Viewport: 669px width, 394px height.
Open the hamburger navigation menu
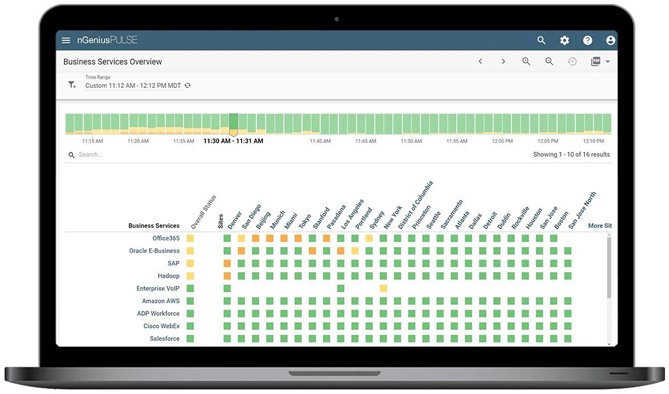[66, 40]
